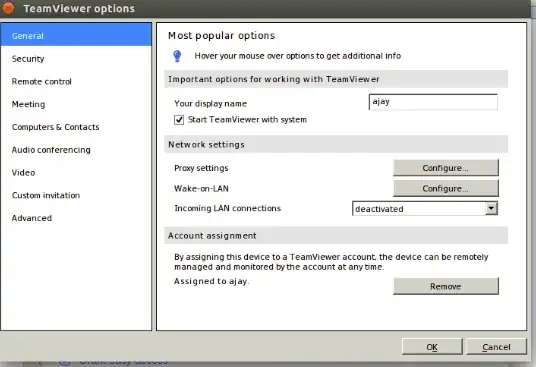The image size is (536, 367).
Task: Click the 'Wake-on-LAN' label
Action: (201, 189)
